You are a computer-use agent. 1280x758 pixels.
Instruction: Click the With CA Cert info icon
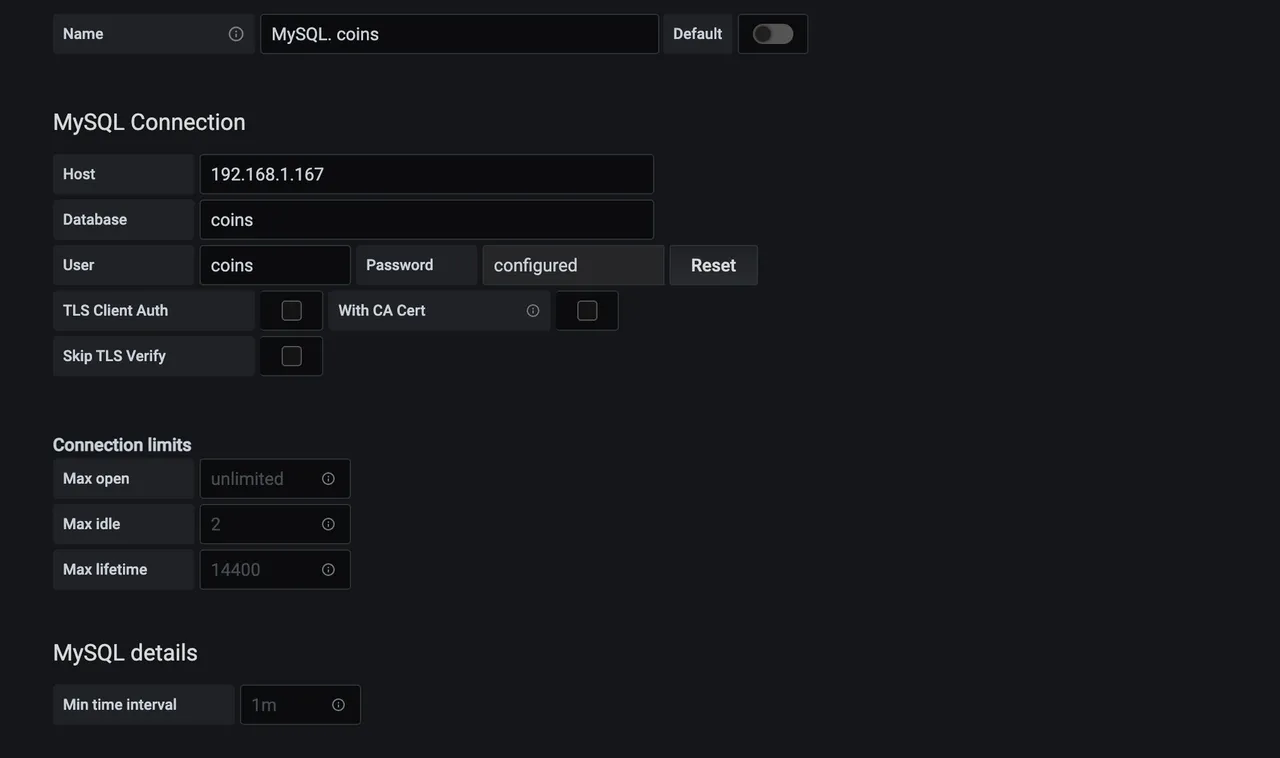pos(533,311)
